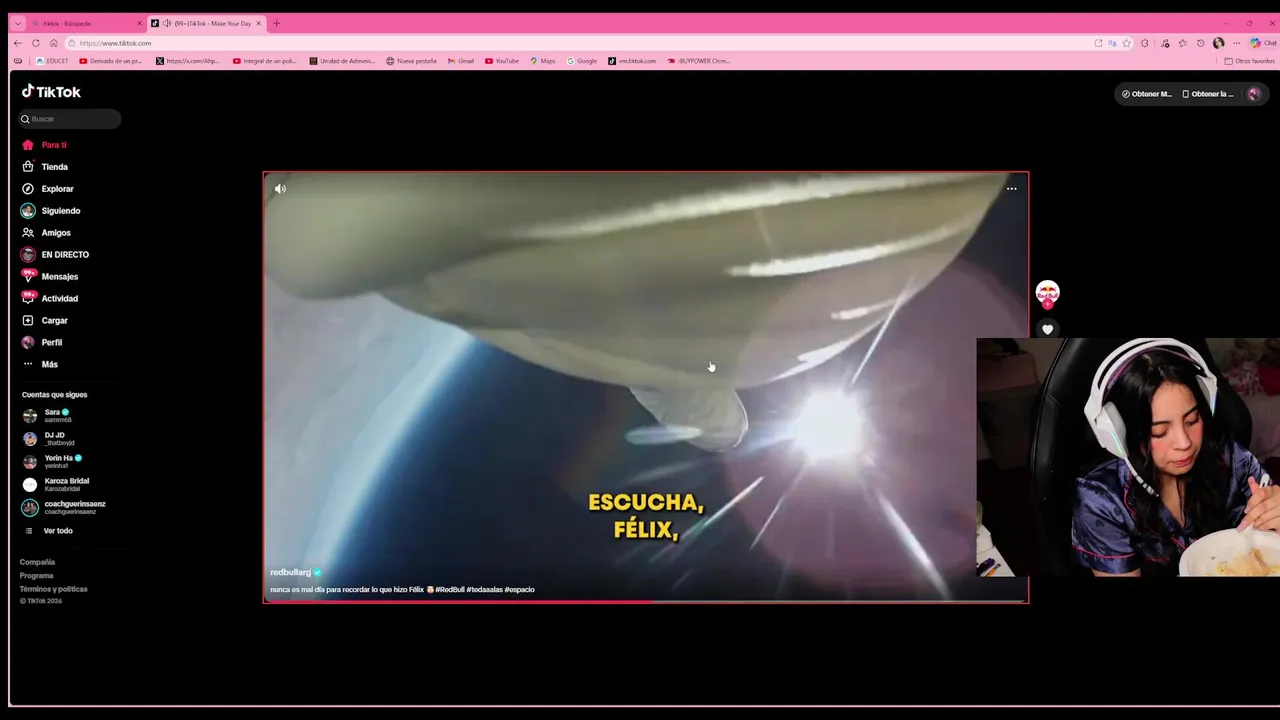Close the tiktok - Búsqueda tab
The width and height of the screenshot is (1280, 720).
click(x=139, y=23)
